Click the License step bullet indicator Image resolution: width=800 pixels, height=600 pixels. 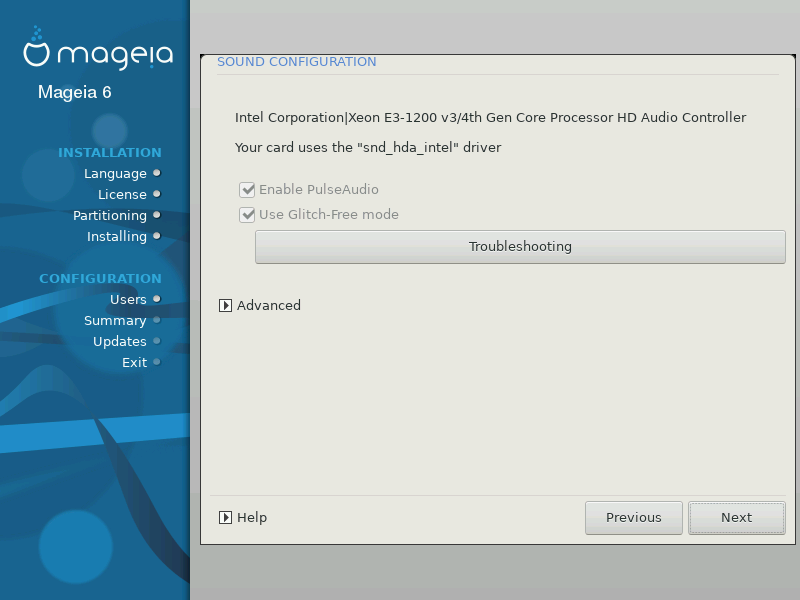[157, 194]
